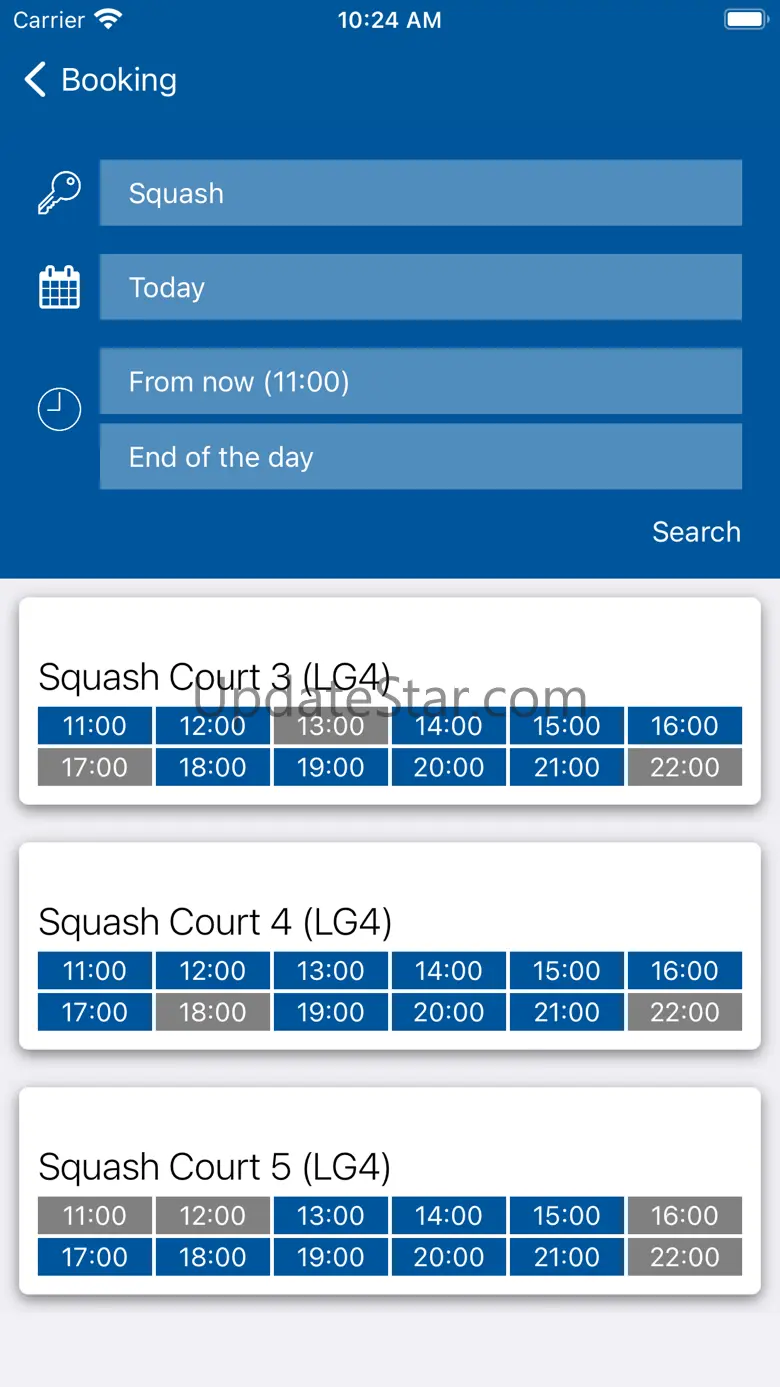Screen dimensions: 780x1387
Task: Tap the battery icon in status bar
Action: (x=745, y=19)
